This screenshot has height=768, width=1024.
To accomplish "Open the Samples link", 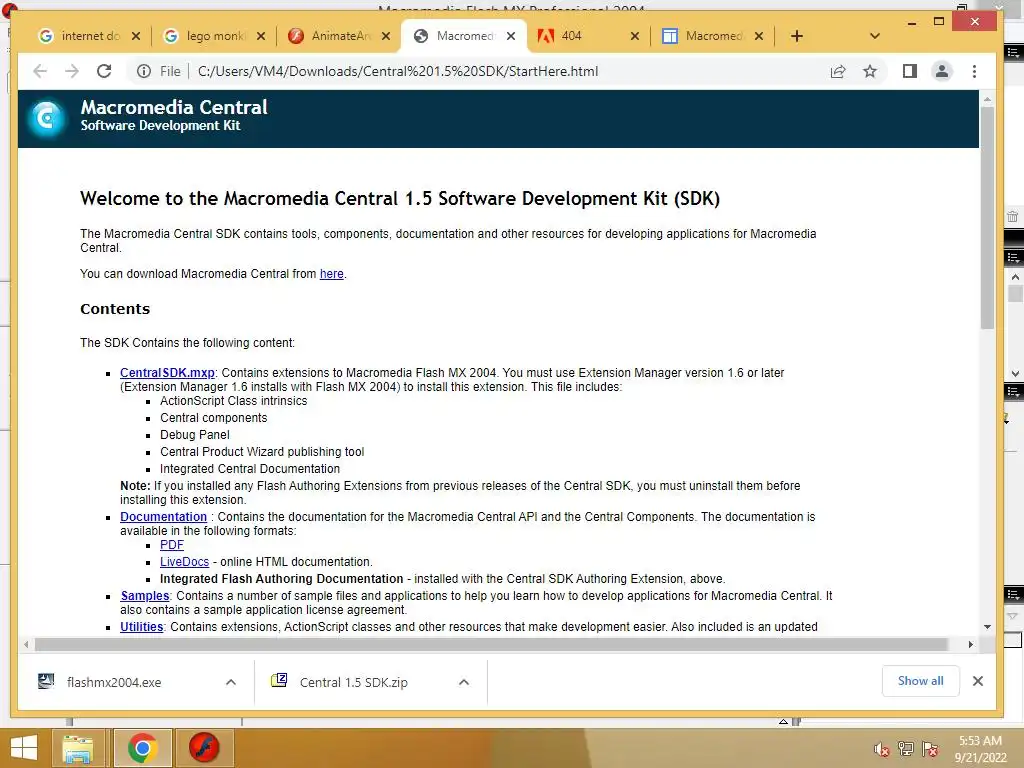I will (x=145, y=596).
